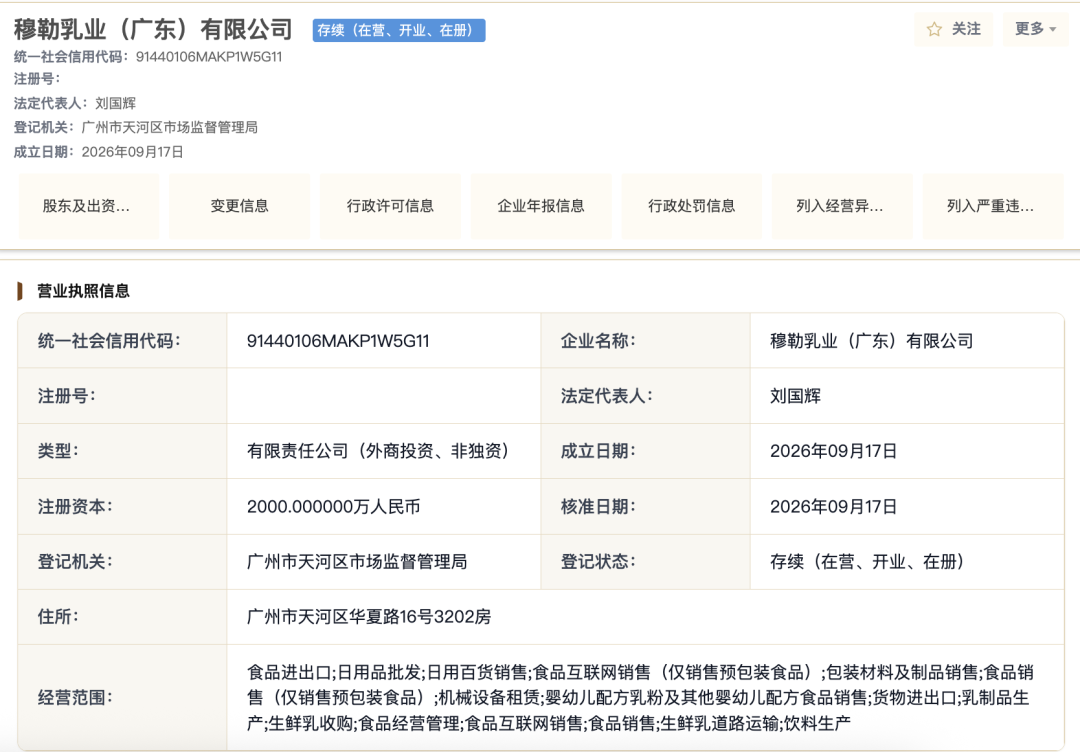Viewport: 1080px width, 752px height.
Task: Click the 营业执照信息 section heading
Action: point(83,291)
